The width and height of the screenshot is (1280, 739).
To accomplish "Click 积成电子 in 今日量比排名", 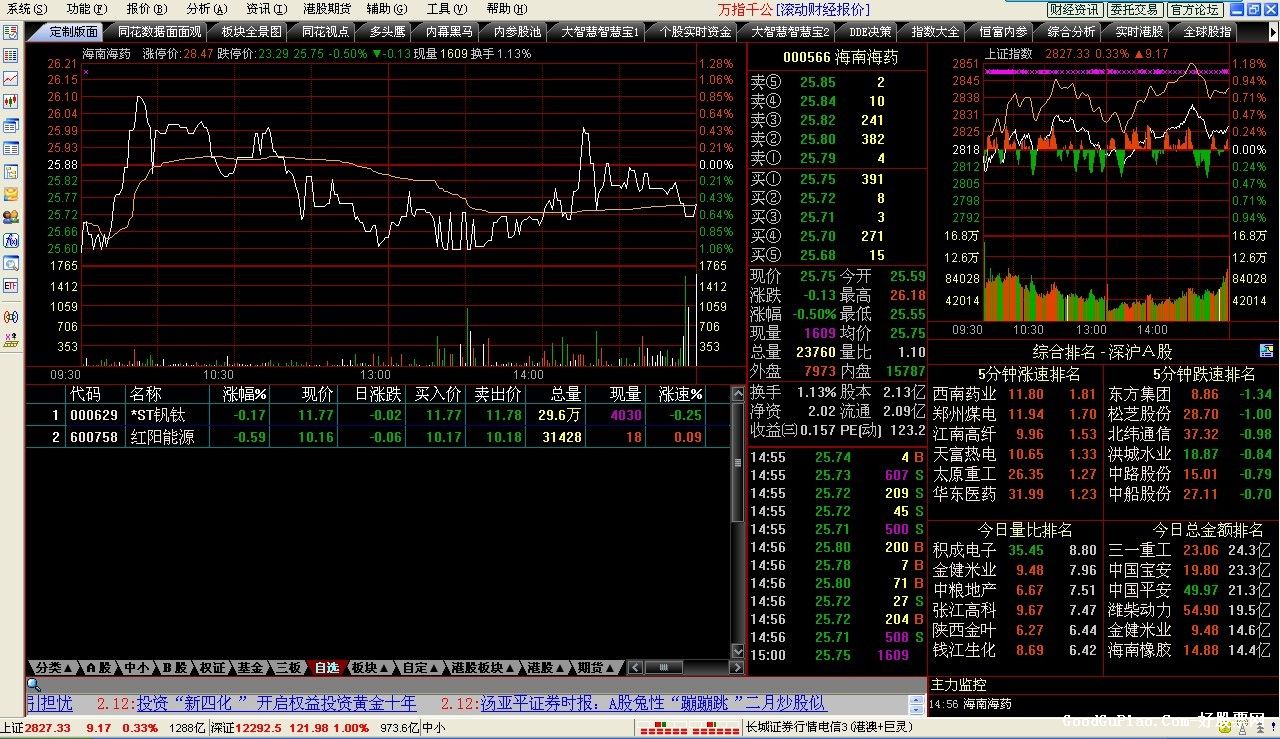I will pos(964,550).
